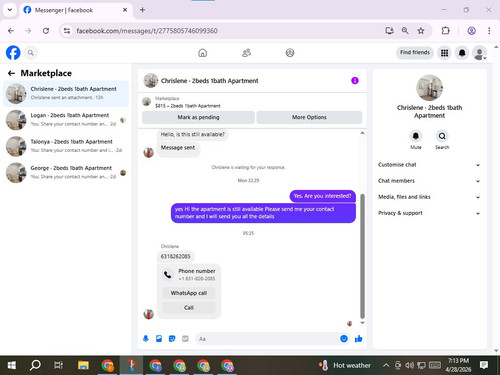Click the phone handset icon in attachment
The width and height of the screenshot is (500, 375).
168,275
